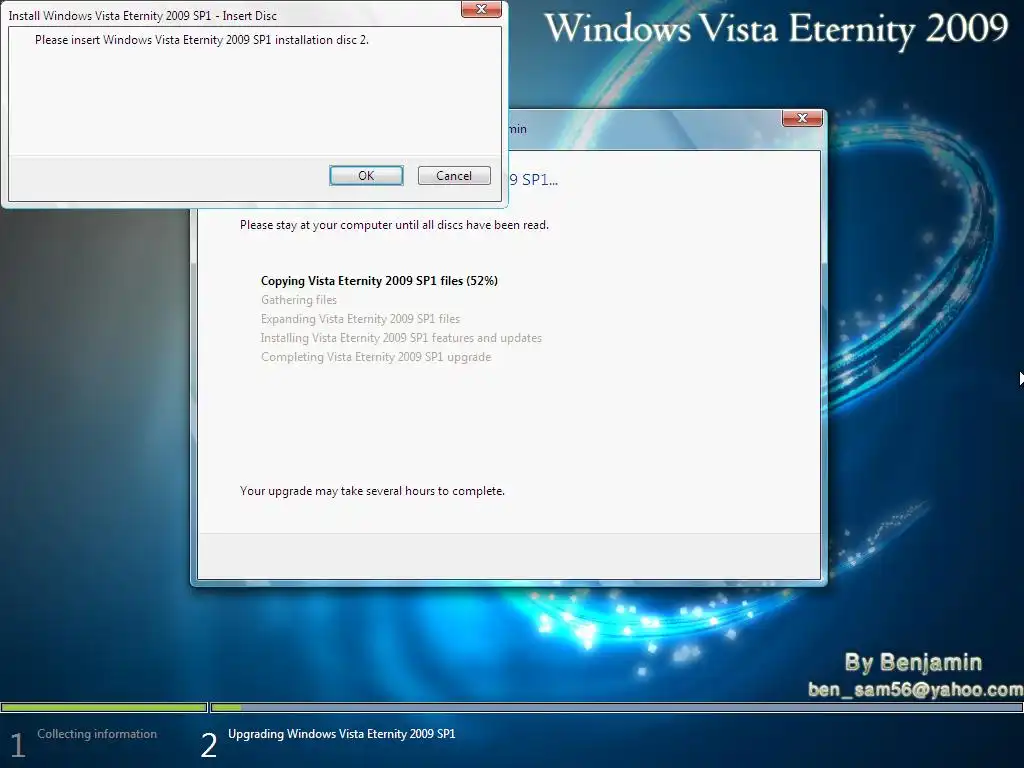Click the stage 2 upgrading progress bar
The image size is (1024, 768).
[616, 707]
